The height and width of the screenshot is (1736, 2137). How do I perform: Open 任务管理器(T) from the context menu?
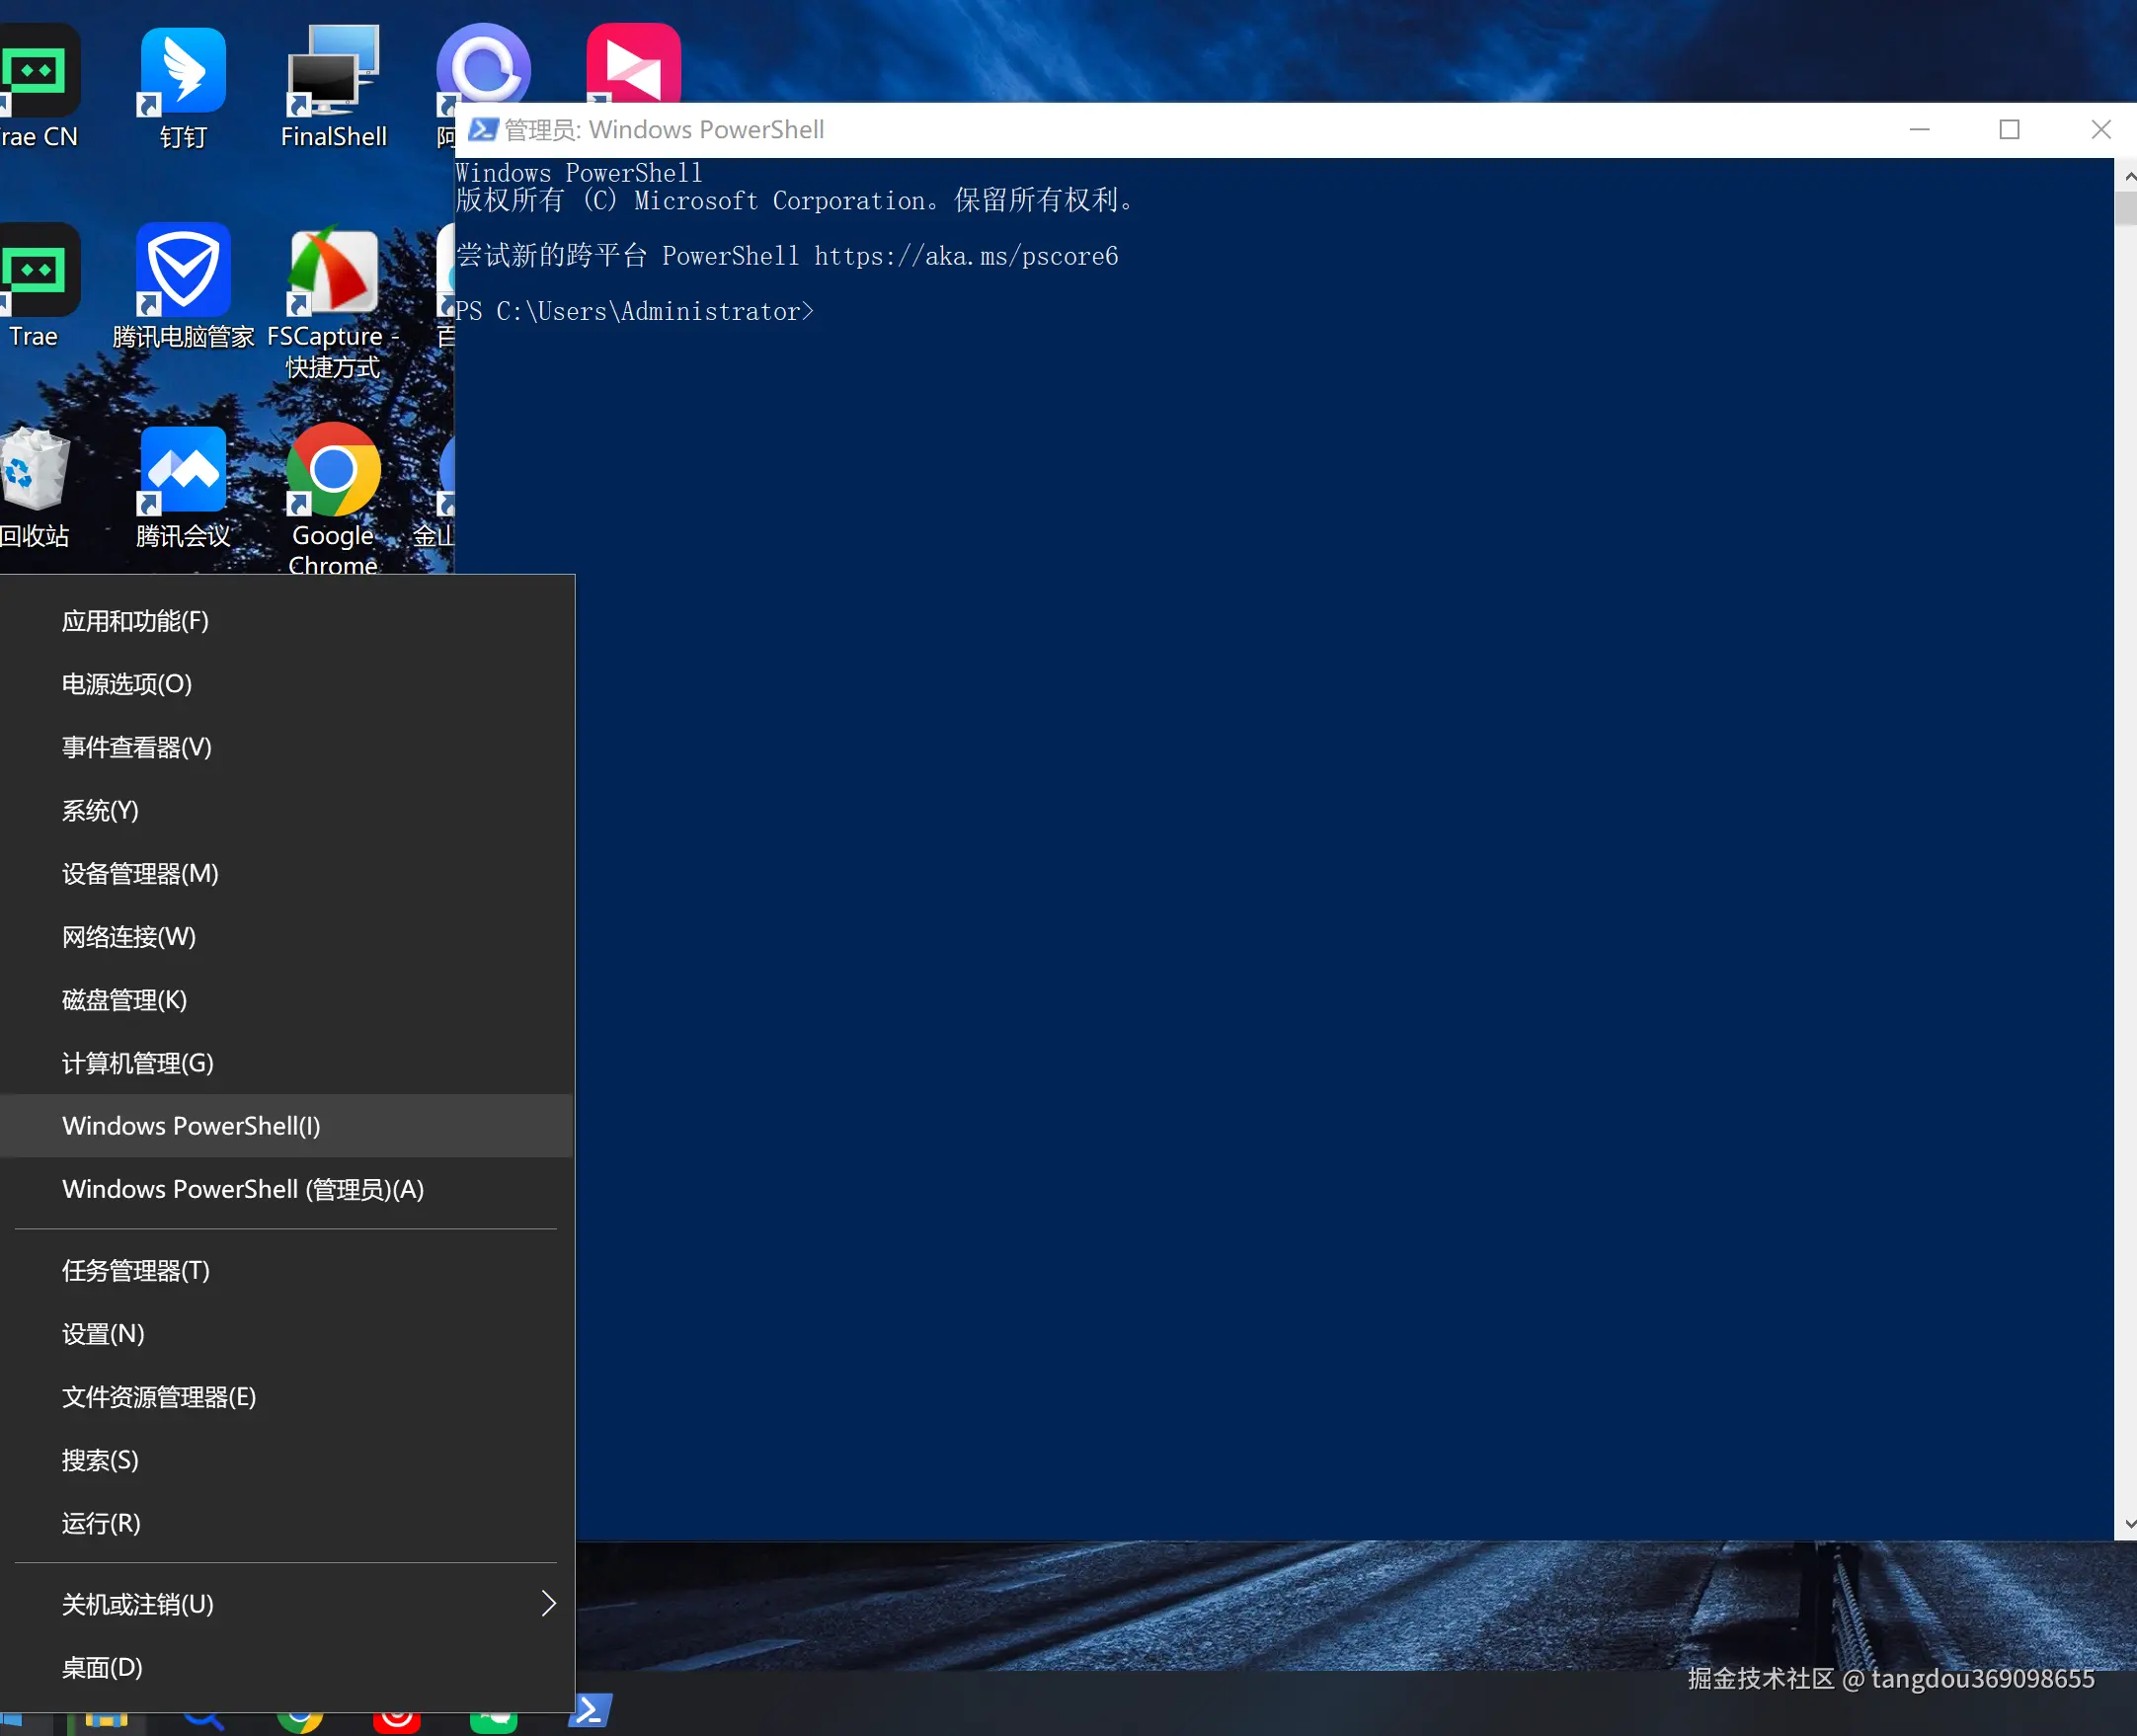click(136, 1271)
